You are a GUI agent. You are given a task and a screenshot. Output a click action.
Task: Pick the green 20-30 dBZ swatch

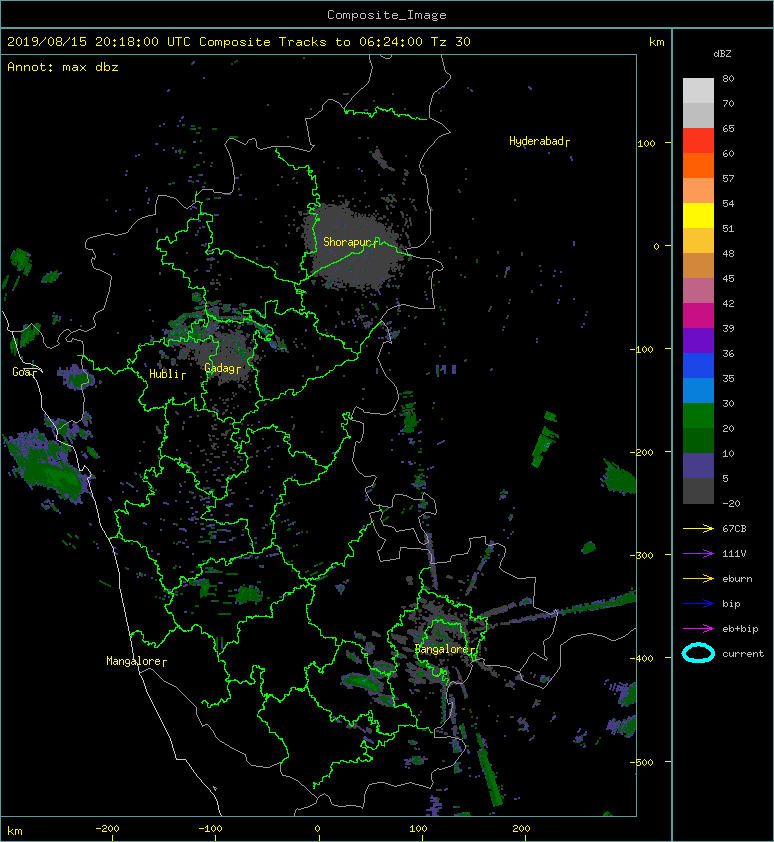click(x=698, y=415)
